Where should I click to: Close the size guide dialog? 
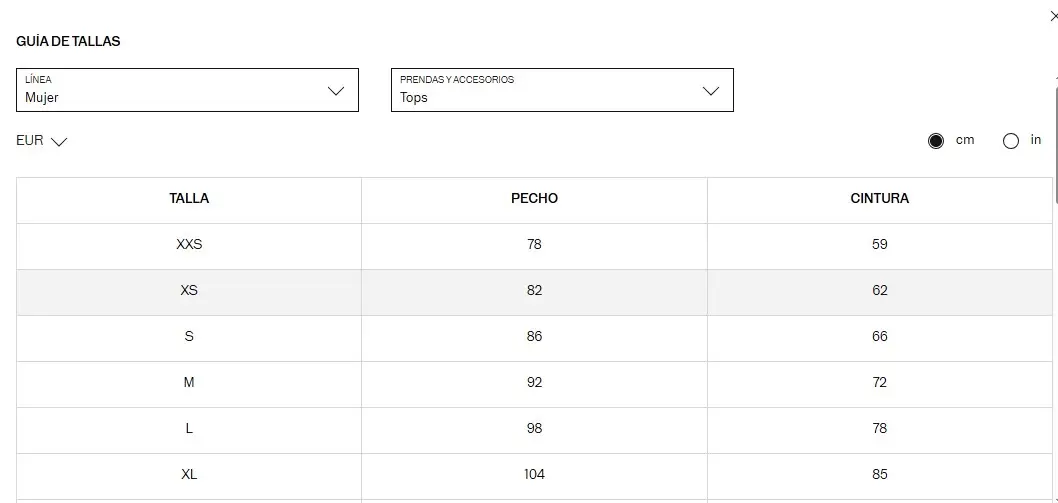[1055, 16]
